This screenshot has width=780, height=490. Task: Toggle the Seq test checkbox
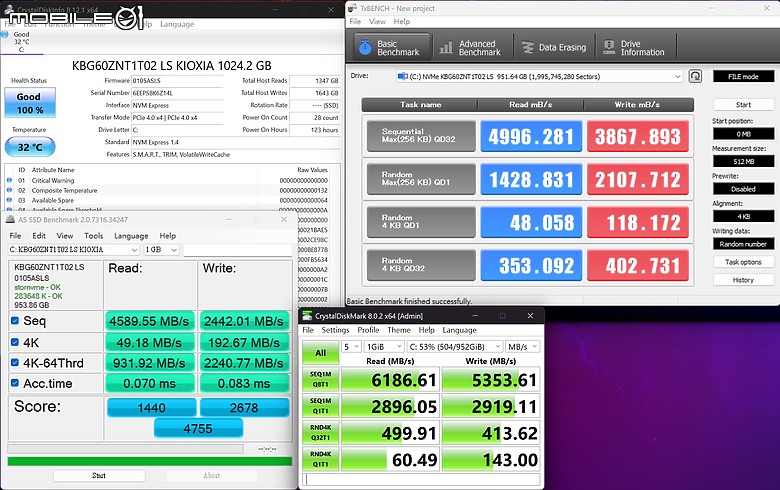[15, 321]
